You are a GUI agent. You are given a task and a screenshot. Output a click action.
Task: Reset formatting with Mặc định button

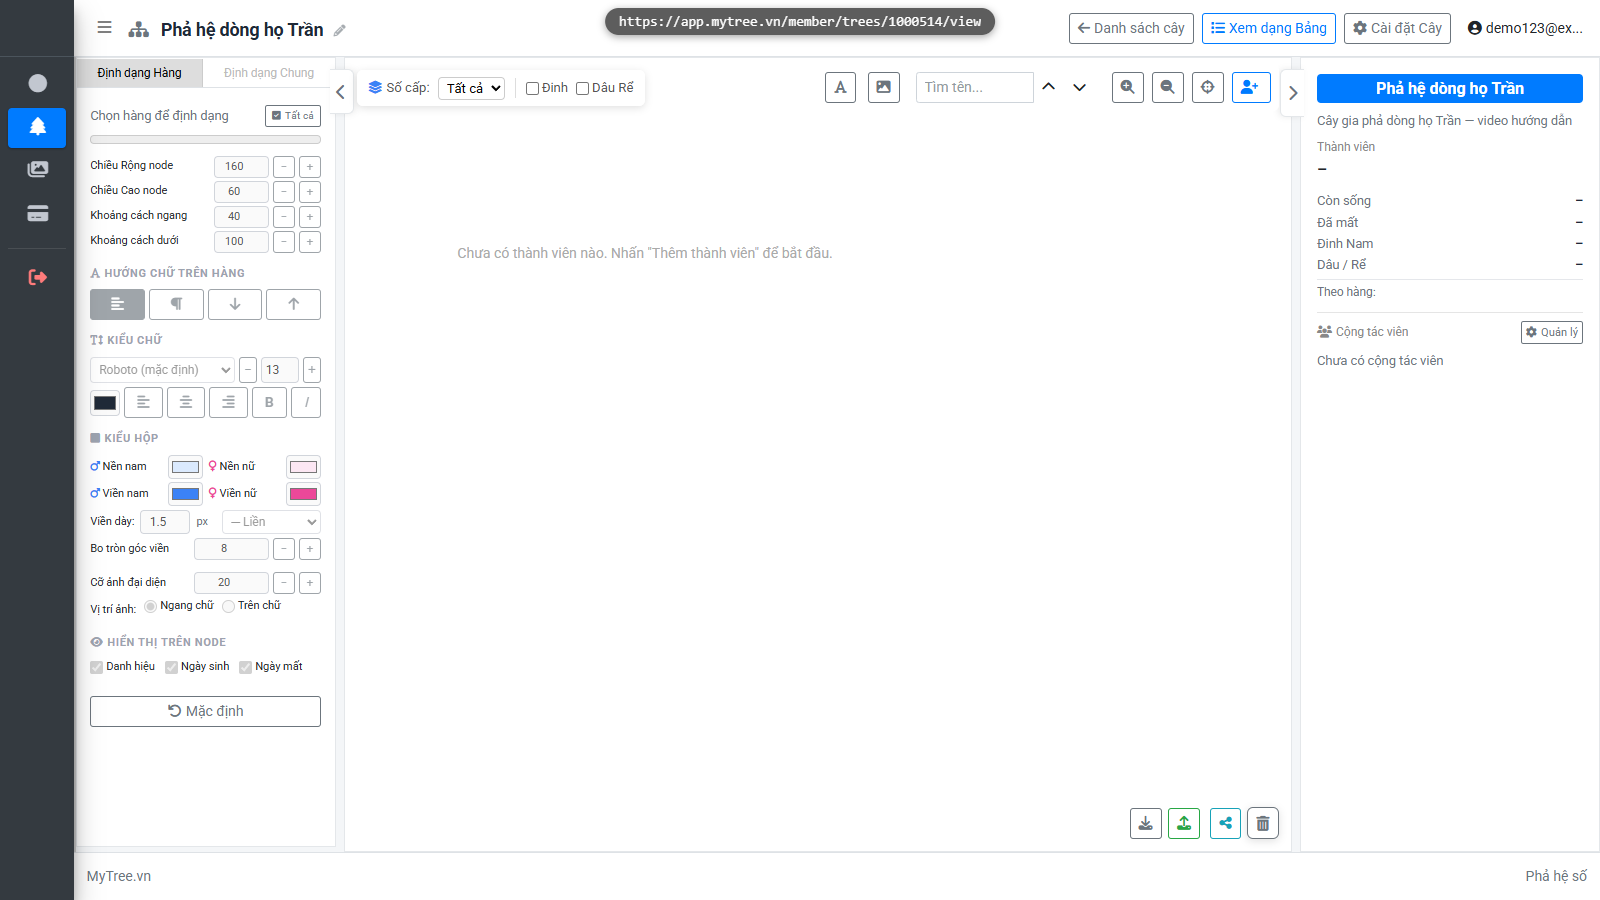pos(205,711)
